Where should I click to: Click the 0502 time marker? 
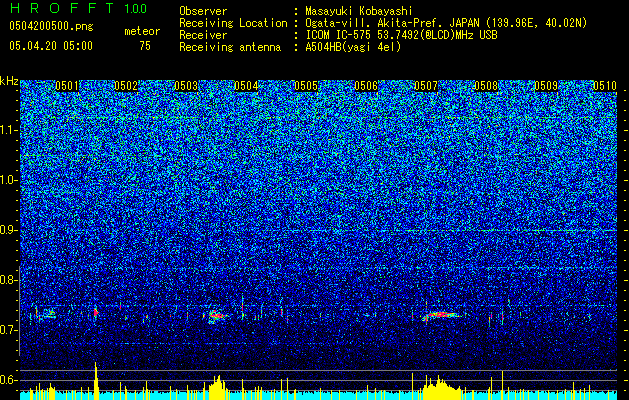tap(126, 86)
